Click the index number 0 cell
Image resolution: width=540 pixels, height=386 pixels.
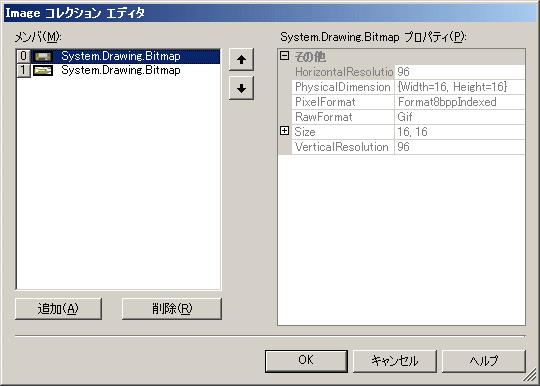23,56
